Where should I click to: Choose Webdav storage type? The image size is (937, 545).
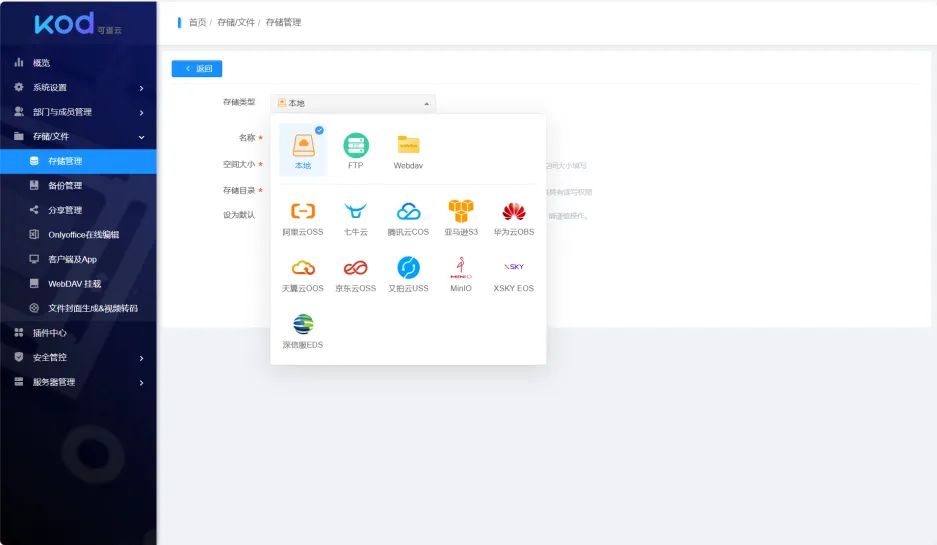[x=408, y=151]
